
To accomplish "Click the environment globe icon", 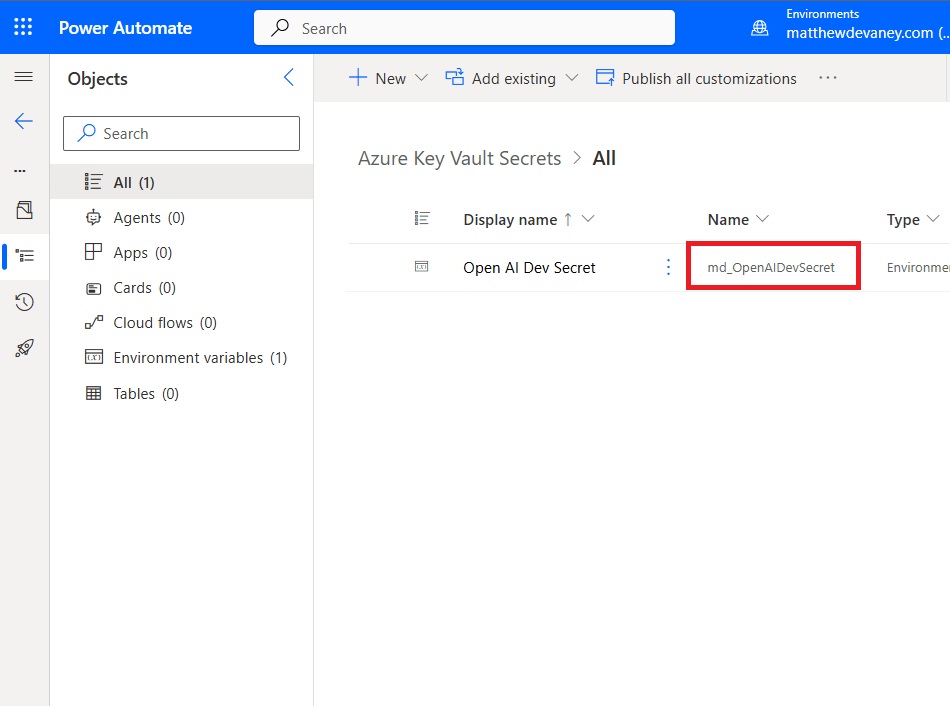I will click(x=760, y=28).
